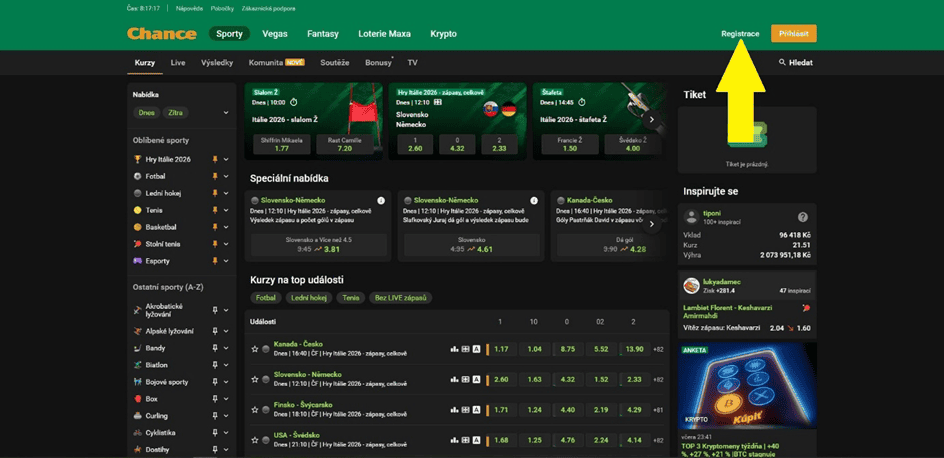
Task: Click the Přihlásit button
Action: click(793, 34)
